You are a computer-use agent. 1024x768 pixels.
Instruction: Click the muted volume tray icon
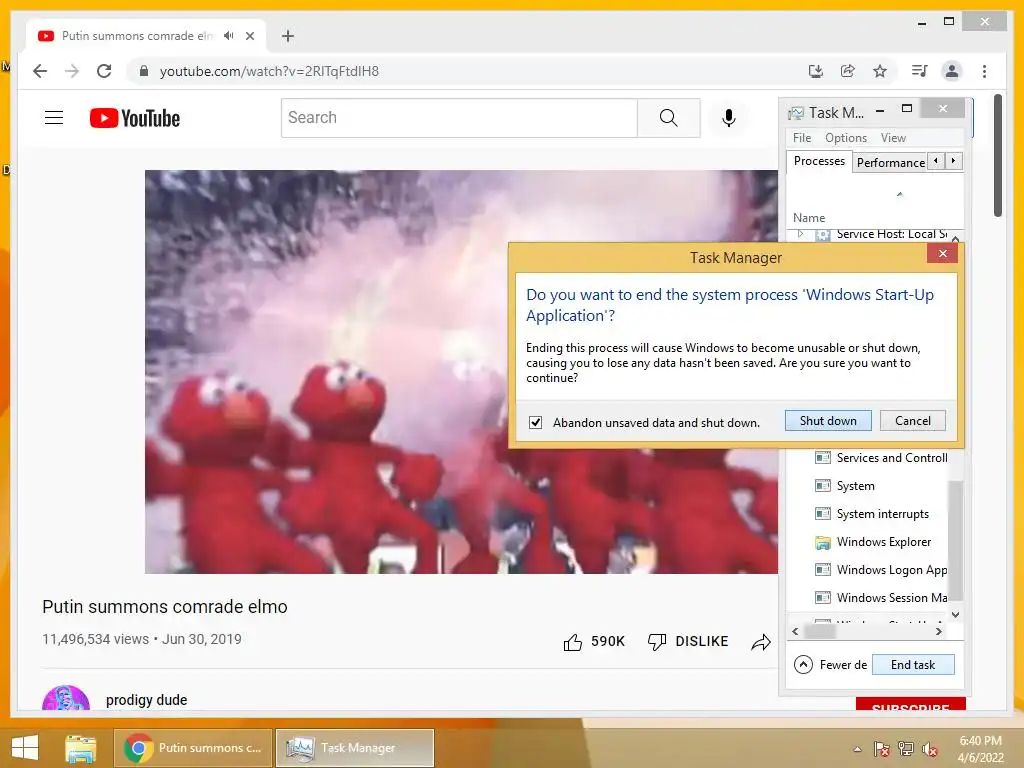click(x=929, y=749)
